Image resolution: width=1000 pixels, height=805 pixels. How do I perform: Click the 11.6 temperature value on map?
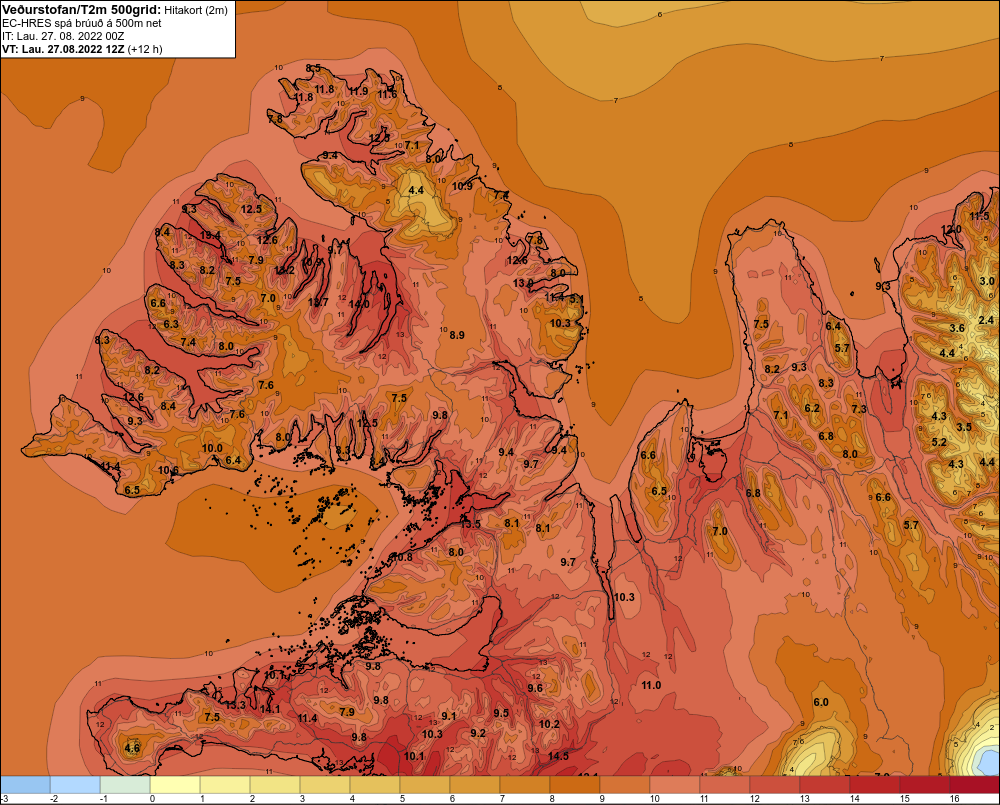[x=387, y=94]
